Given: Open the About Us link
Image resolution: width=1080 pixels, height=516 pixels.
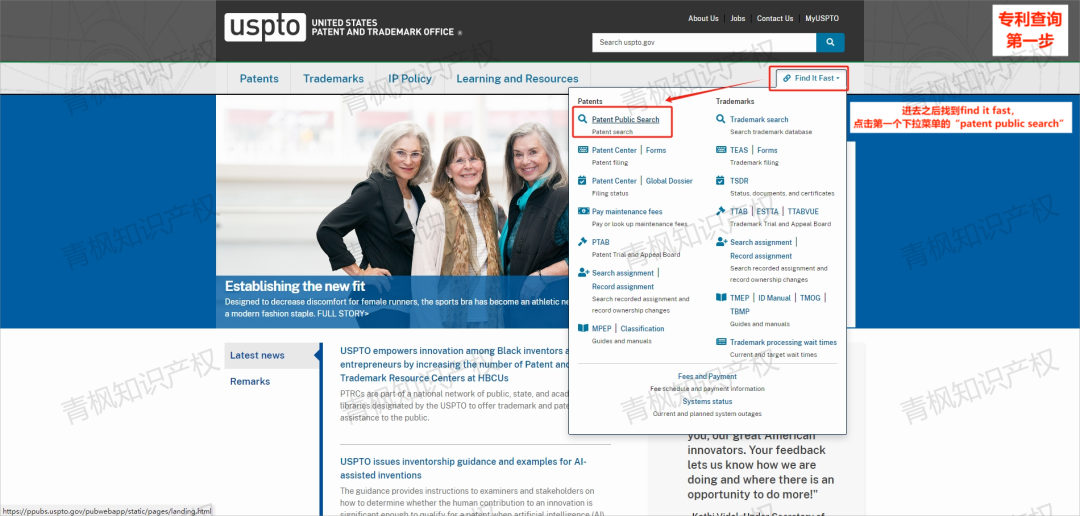Looking at the screenshot, I should pos(703,19).
